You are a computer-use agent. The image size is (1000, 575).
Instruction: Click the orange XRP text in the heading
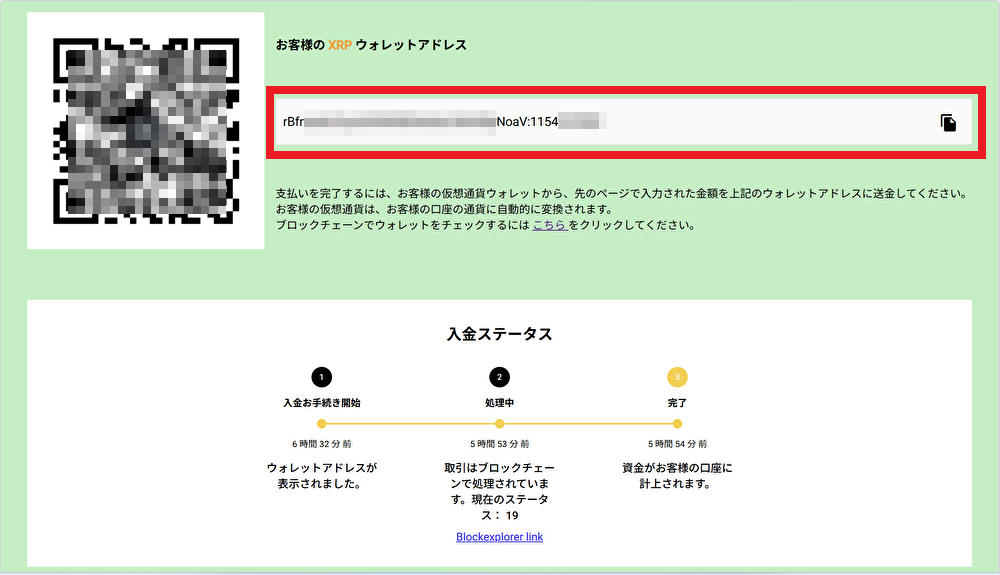340,45
